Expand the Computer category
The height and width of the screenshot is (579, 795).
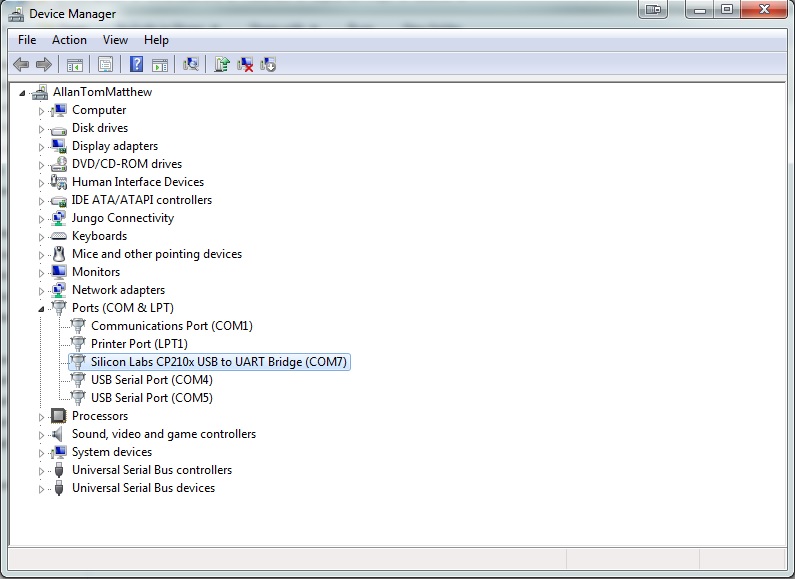pos(41,111)
